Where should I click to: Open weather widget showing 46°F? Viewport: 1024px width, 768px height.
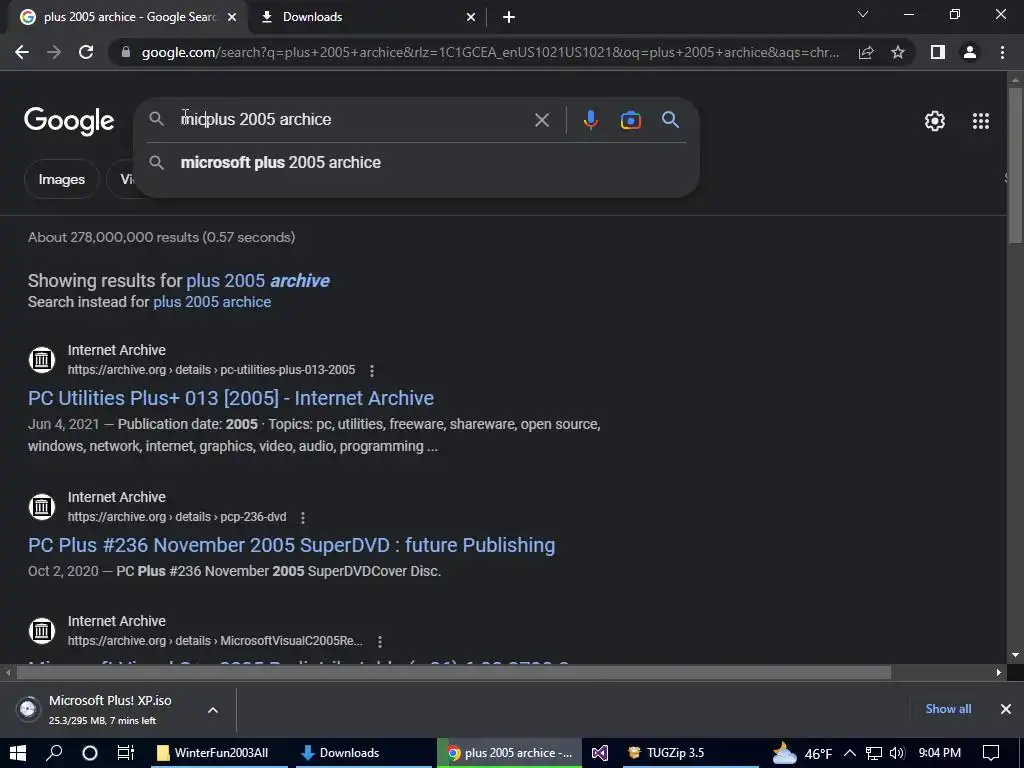click(802, 753)
